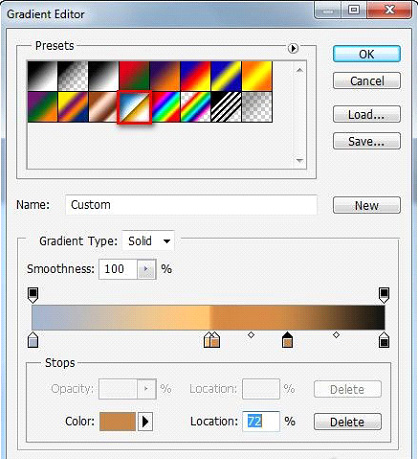Open the Presets flyout menu arrow
The width and height of the screenshot is (418, 459).
(x=293, y=49)
